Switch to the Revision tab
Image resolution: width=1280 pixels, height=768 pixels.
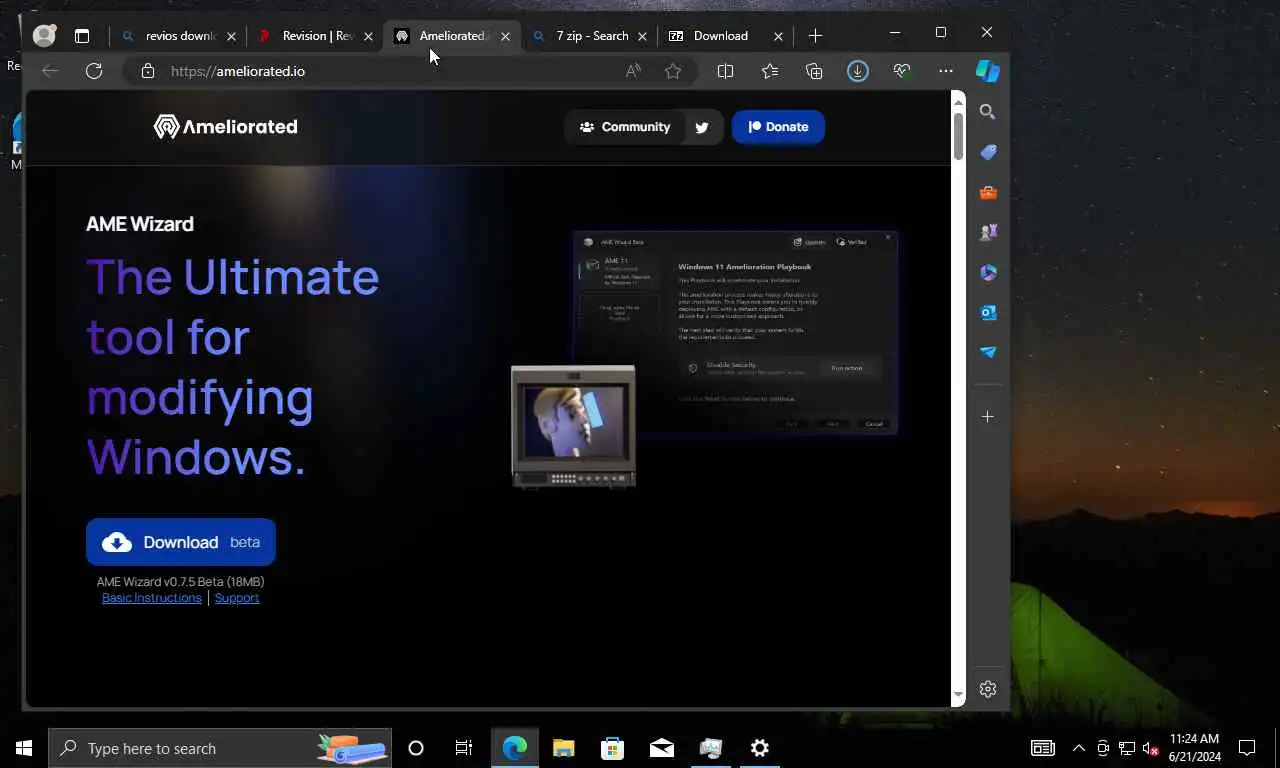pyautogui.click(x=317, y=36)
